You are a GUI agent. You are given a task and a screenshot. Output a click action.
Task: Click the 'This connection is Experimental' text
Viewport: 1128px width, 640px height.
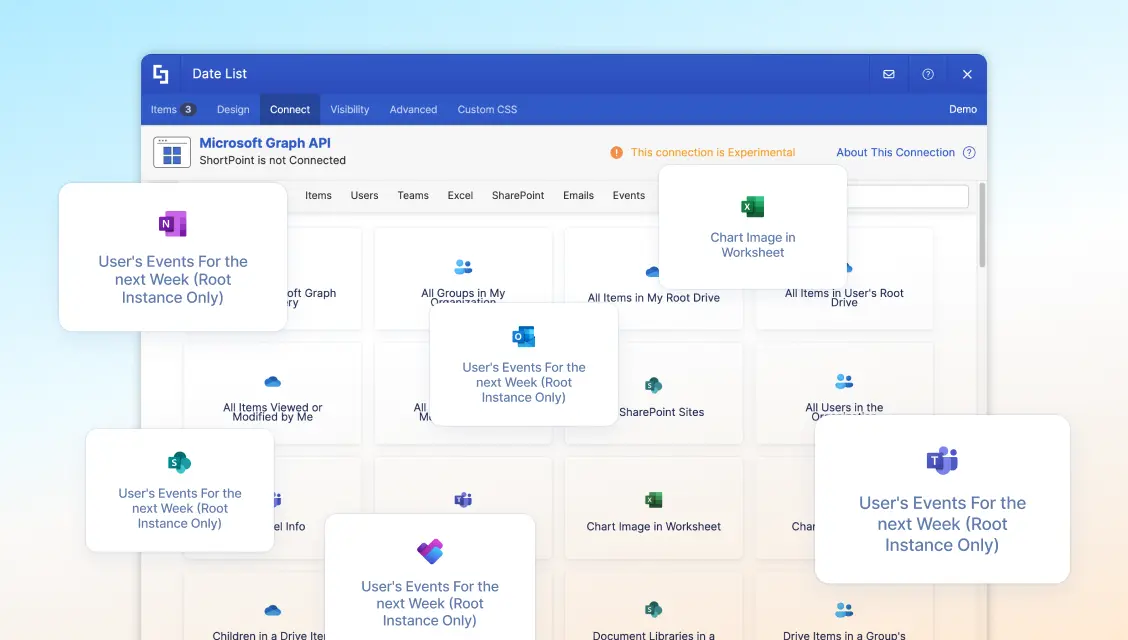click(x=713, y=152)
